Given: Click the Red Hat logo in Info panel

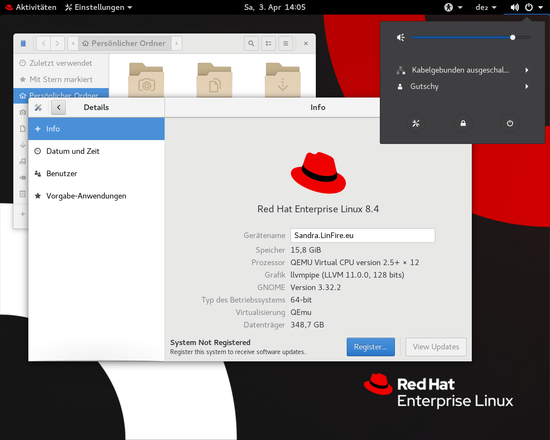Looking at the screenshot, I should click(x=318, y=173).
